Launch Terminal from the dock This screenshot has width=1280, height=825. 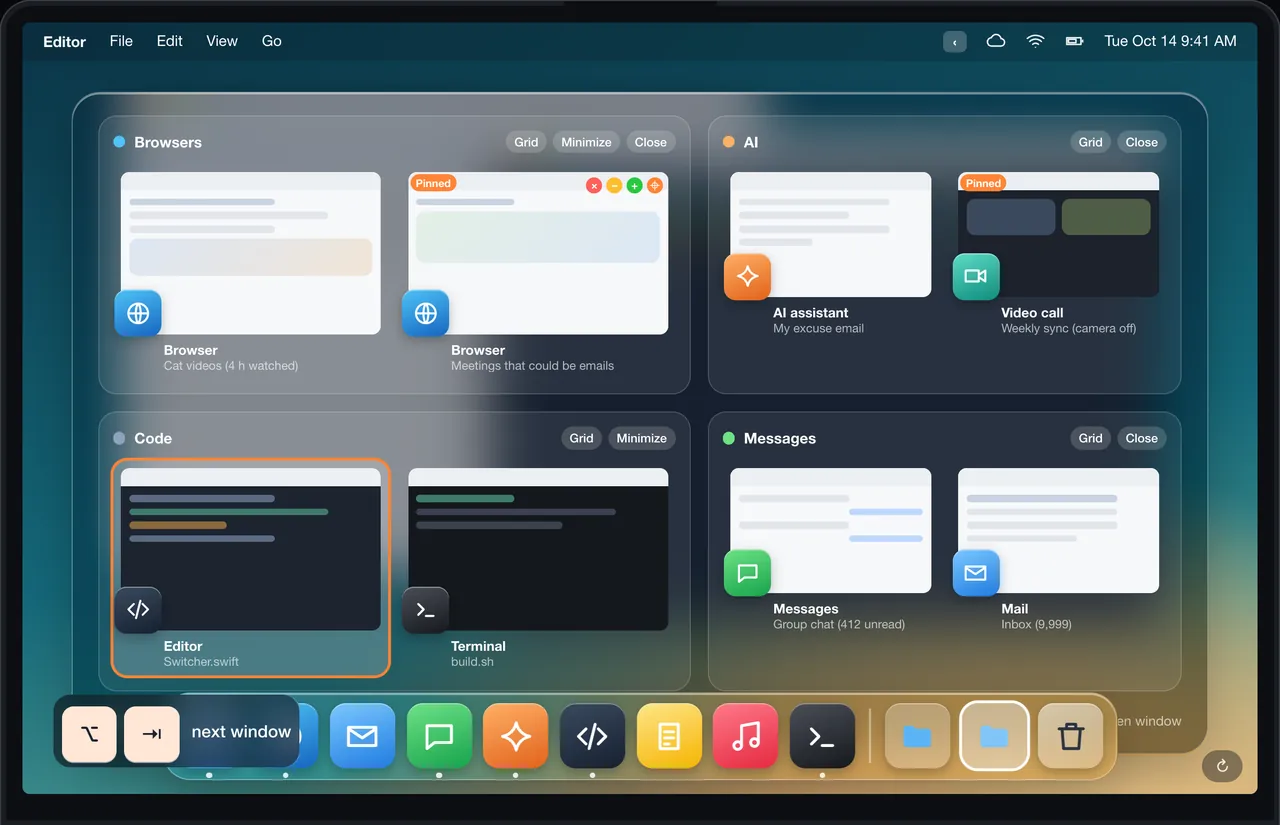tap(822, 737)
